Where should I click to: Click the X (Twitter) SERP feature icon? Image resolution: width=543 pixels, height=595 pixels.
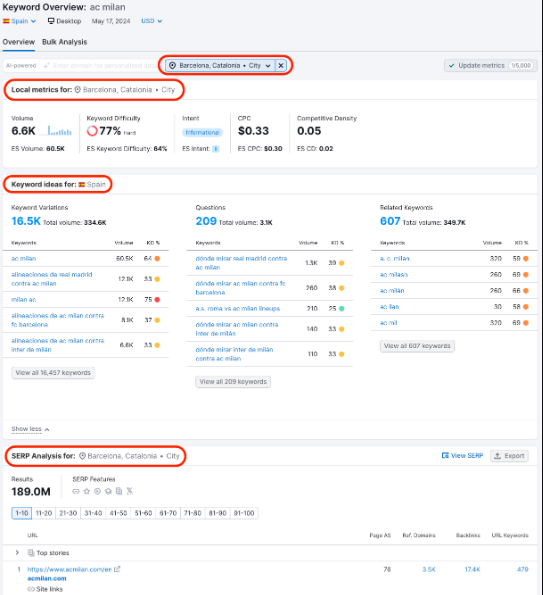coord(130,491)
